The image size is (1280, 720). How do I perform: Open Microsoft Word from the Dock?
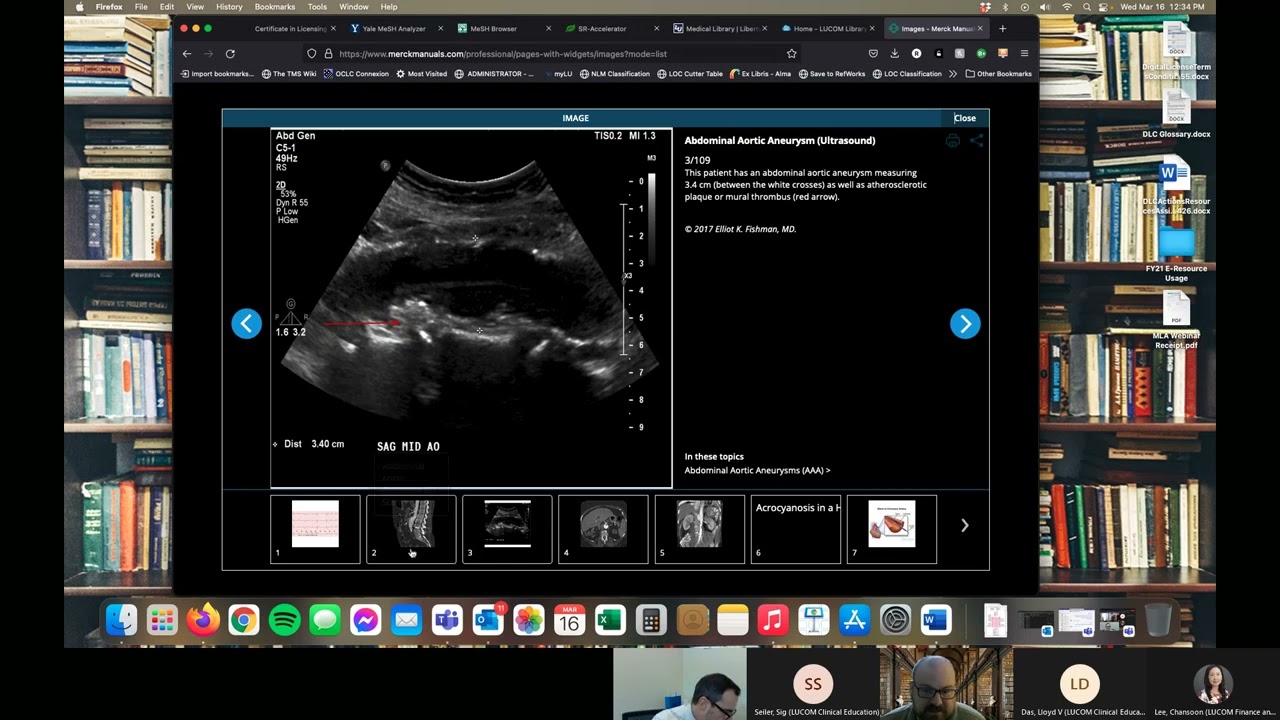(x=936, y=621)
